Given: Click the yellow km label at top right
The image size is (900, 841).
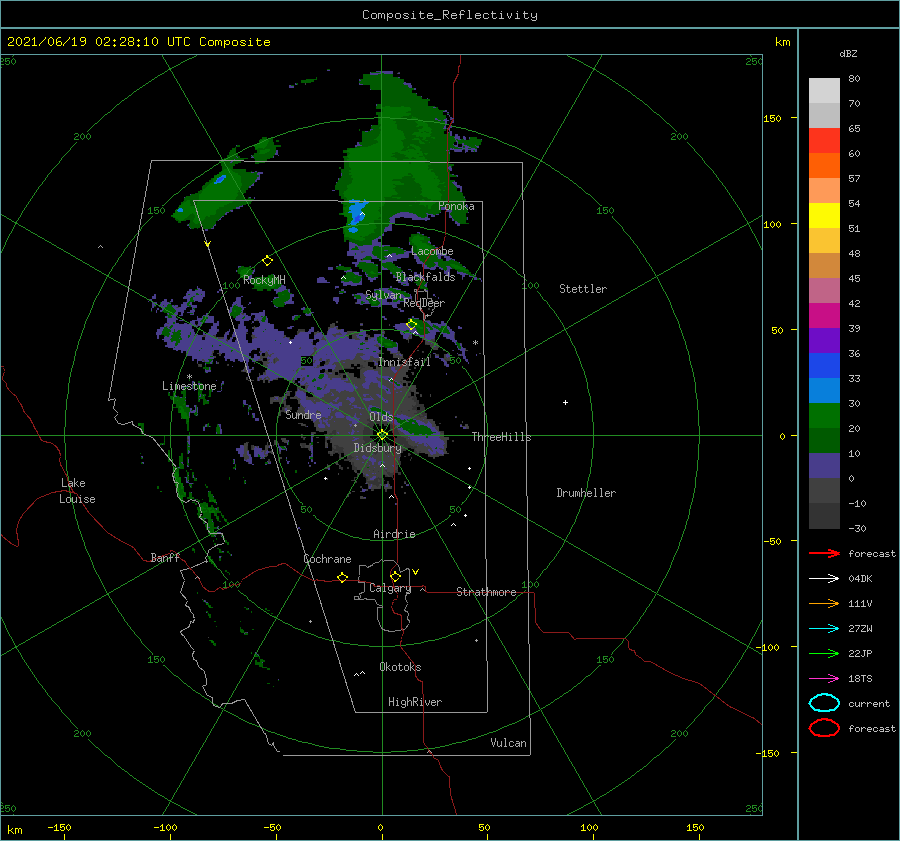Looking at the screenshot, I should click(782, 42).
